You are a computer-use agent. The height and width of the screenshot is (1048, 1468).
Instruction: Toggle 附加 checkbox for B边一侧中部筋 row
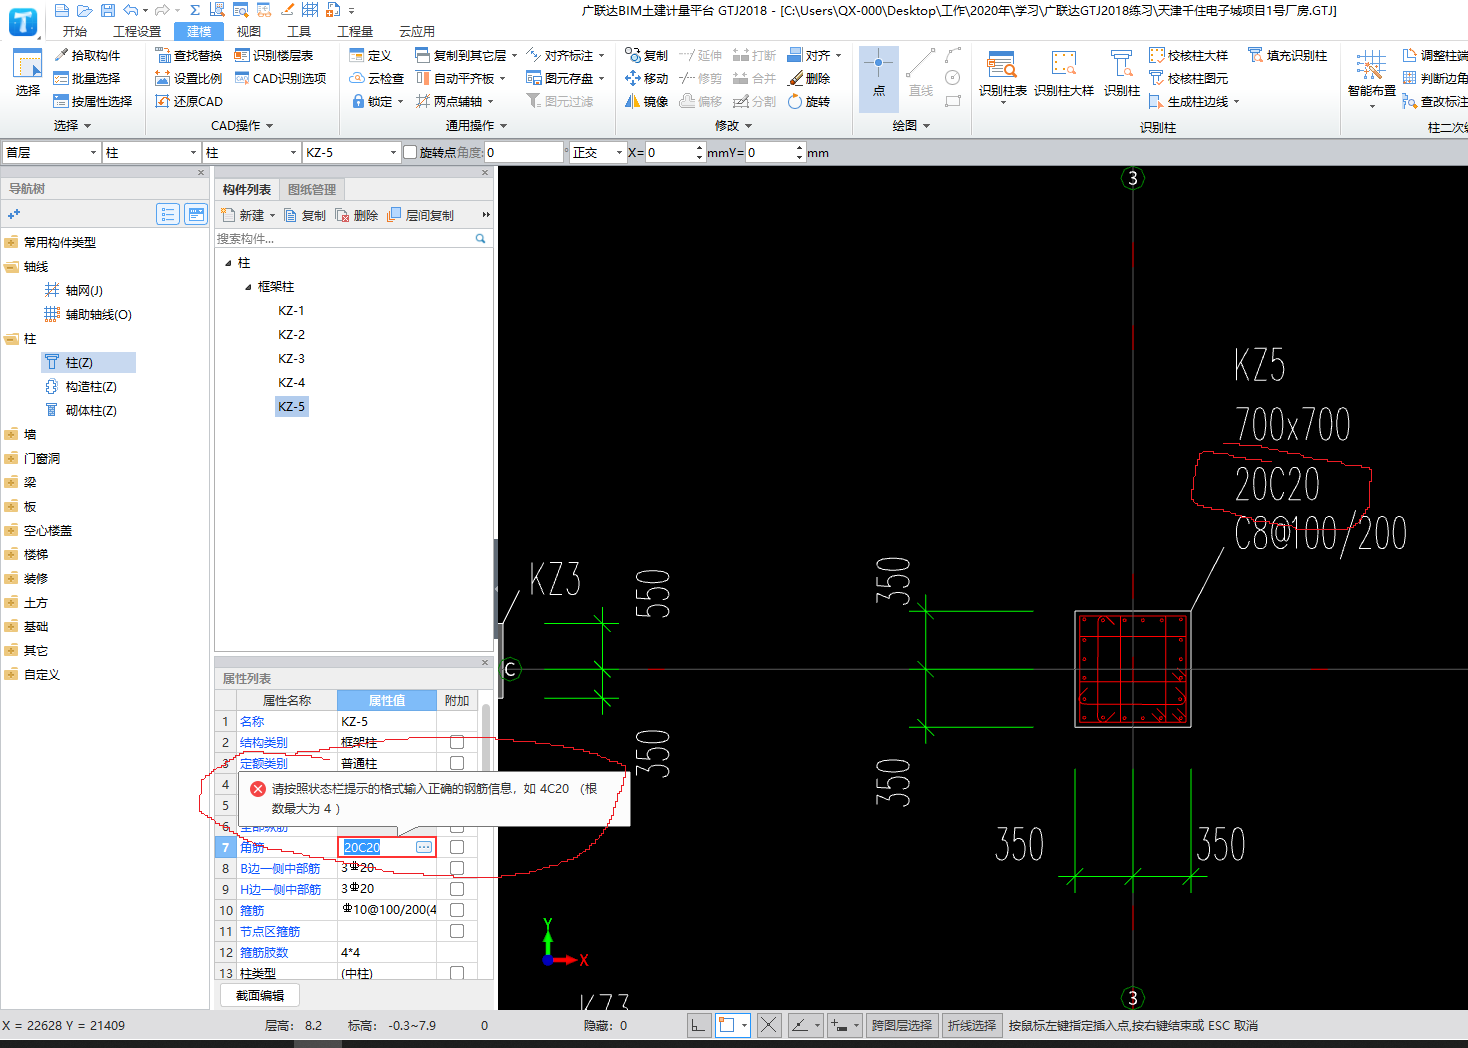coord(457,868)
